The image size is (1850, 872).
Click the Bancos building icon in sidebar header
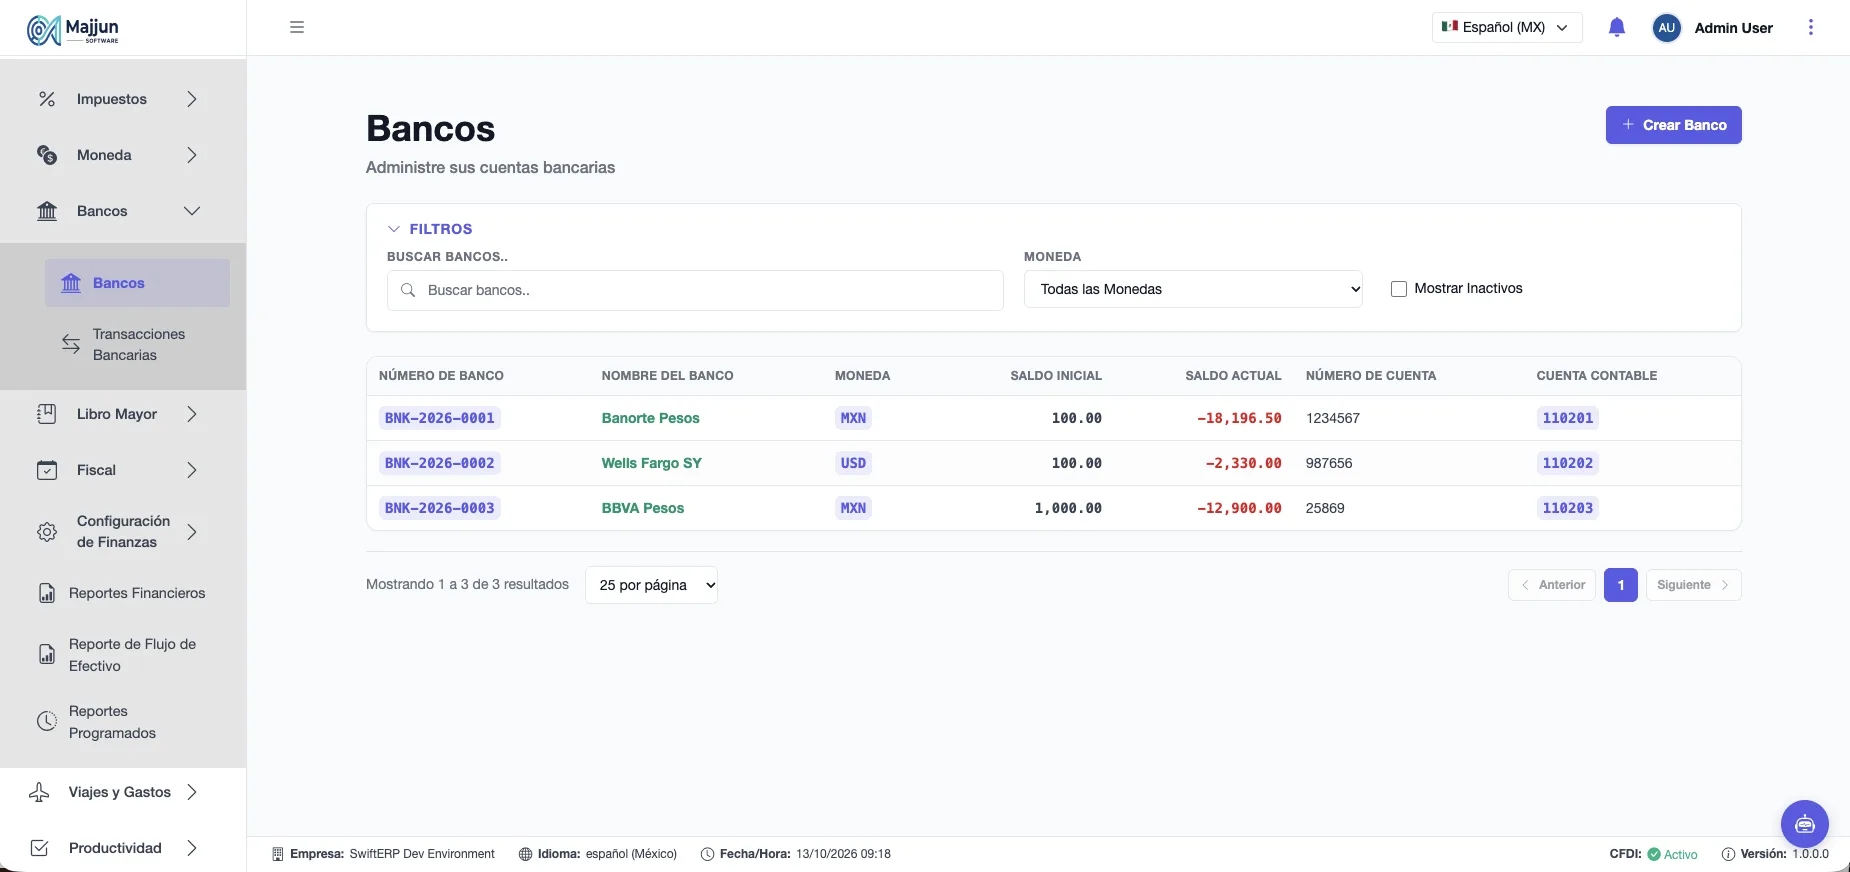(x=47, y=211)
